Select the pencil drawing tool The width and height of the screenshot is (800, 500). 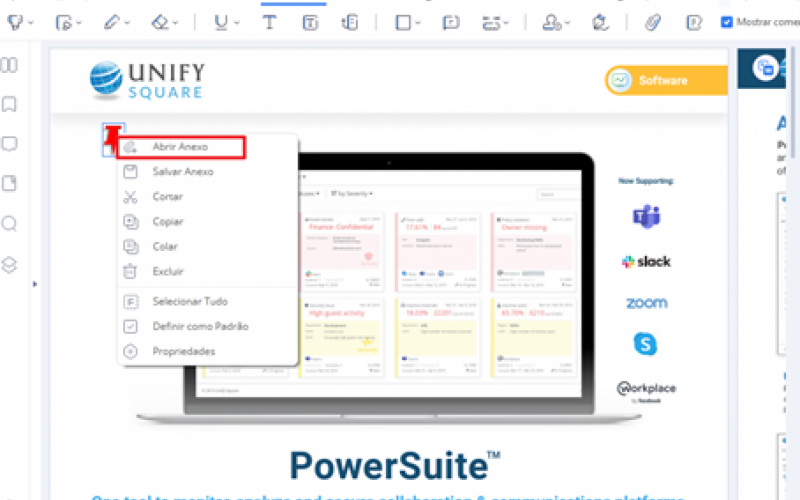click(x=111, y=22)
